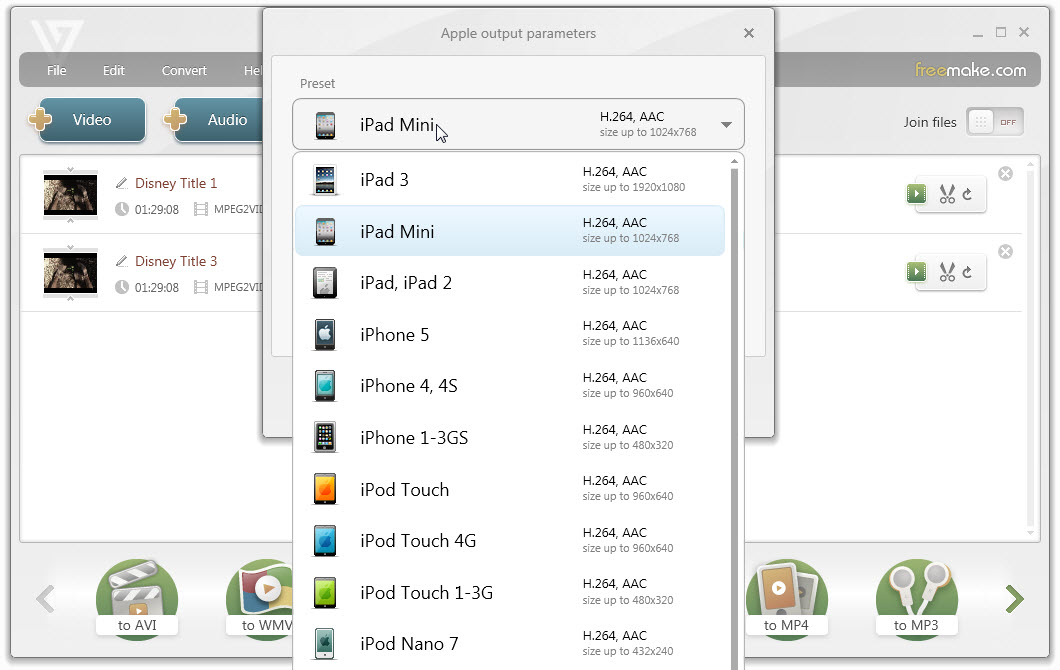Click the iPhone 5 device icon

324,335
